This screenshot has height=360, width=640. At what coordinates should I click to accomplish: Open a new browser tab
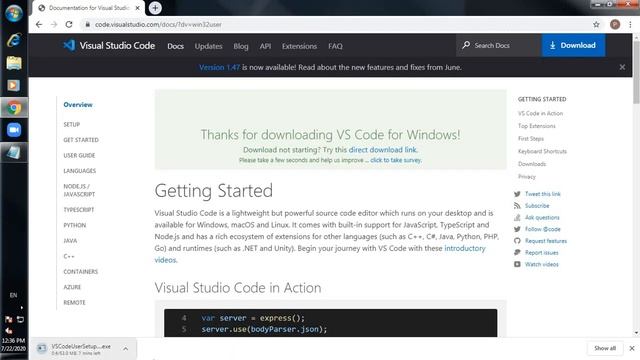tap(155, 8)
